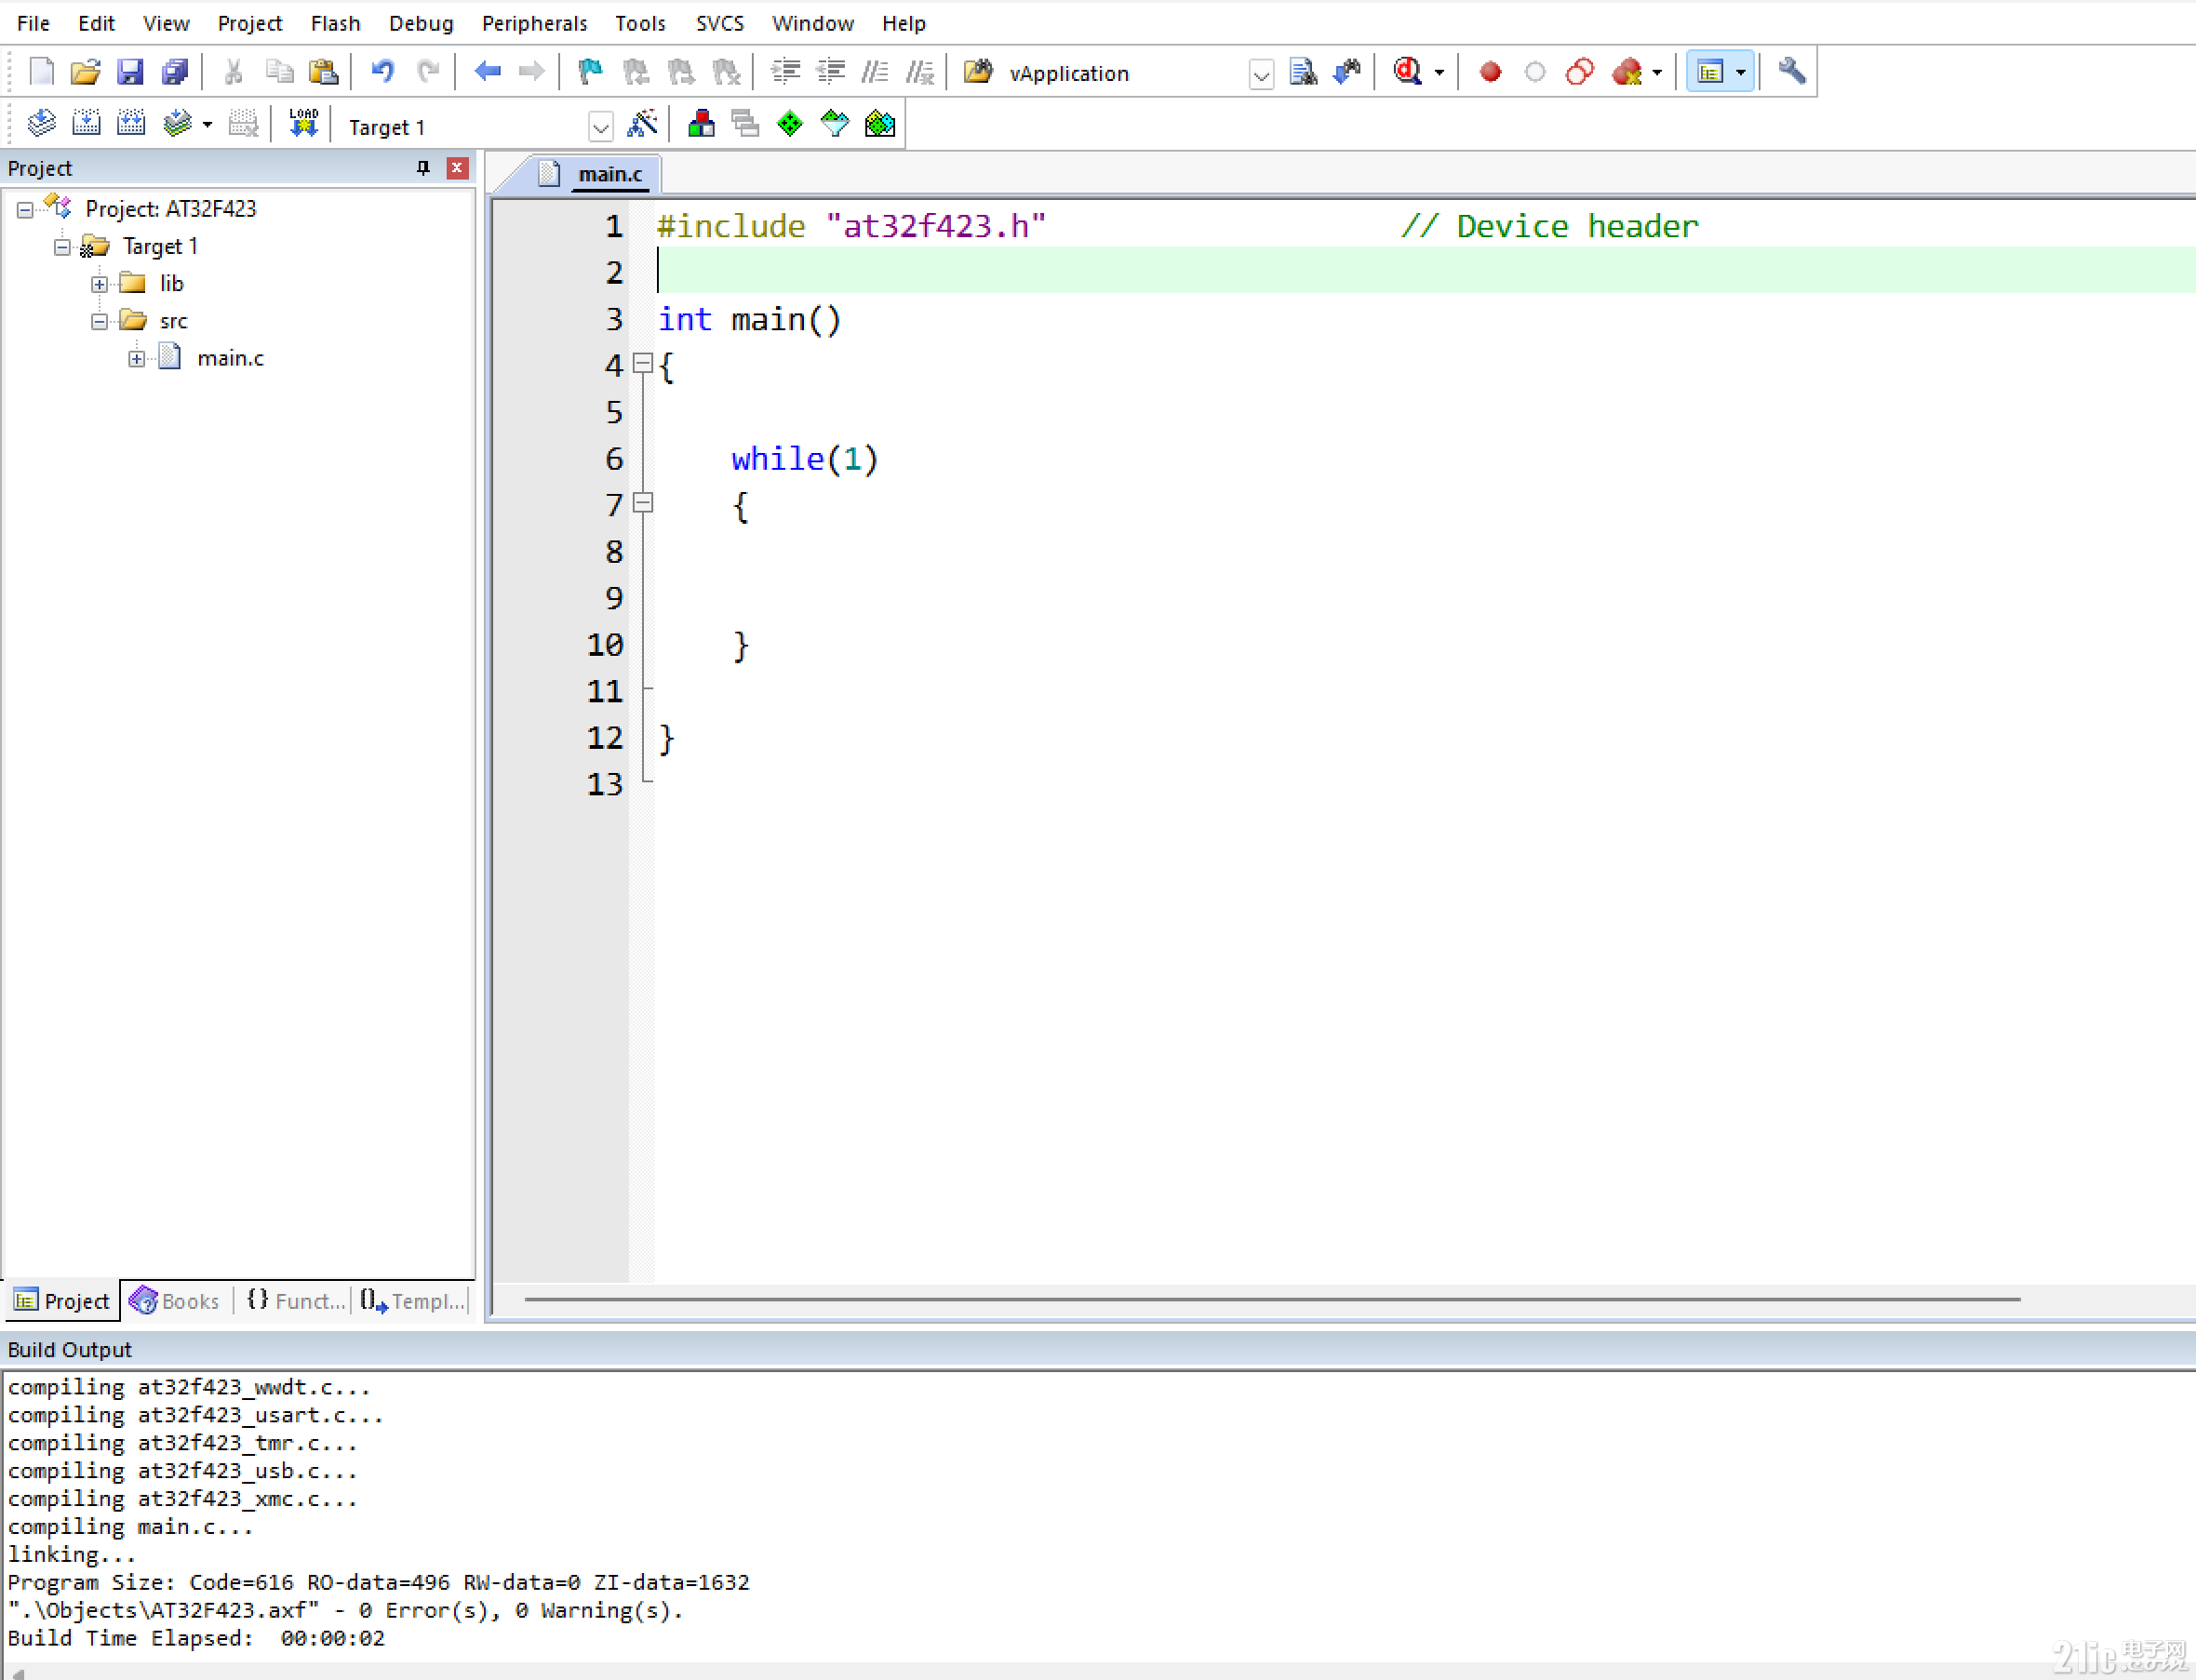This screenshot has height=1680, width=2196.
Task: Create a new file with New icon
Action: click(41, 72)
